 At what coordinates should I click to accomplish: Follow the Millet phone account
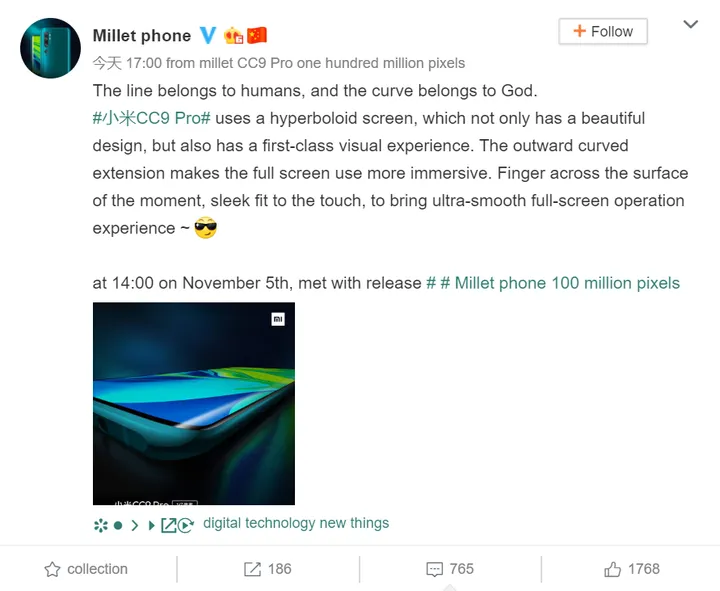pos(602,31)
